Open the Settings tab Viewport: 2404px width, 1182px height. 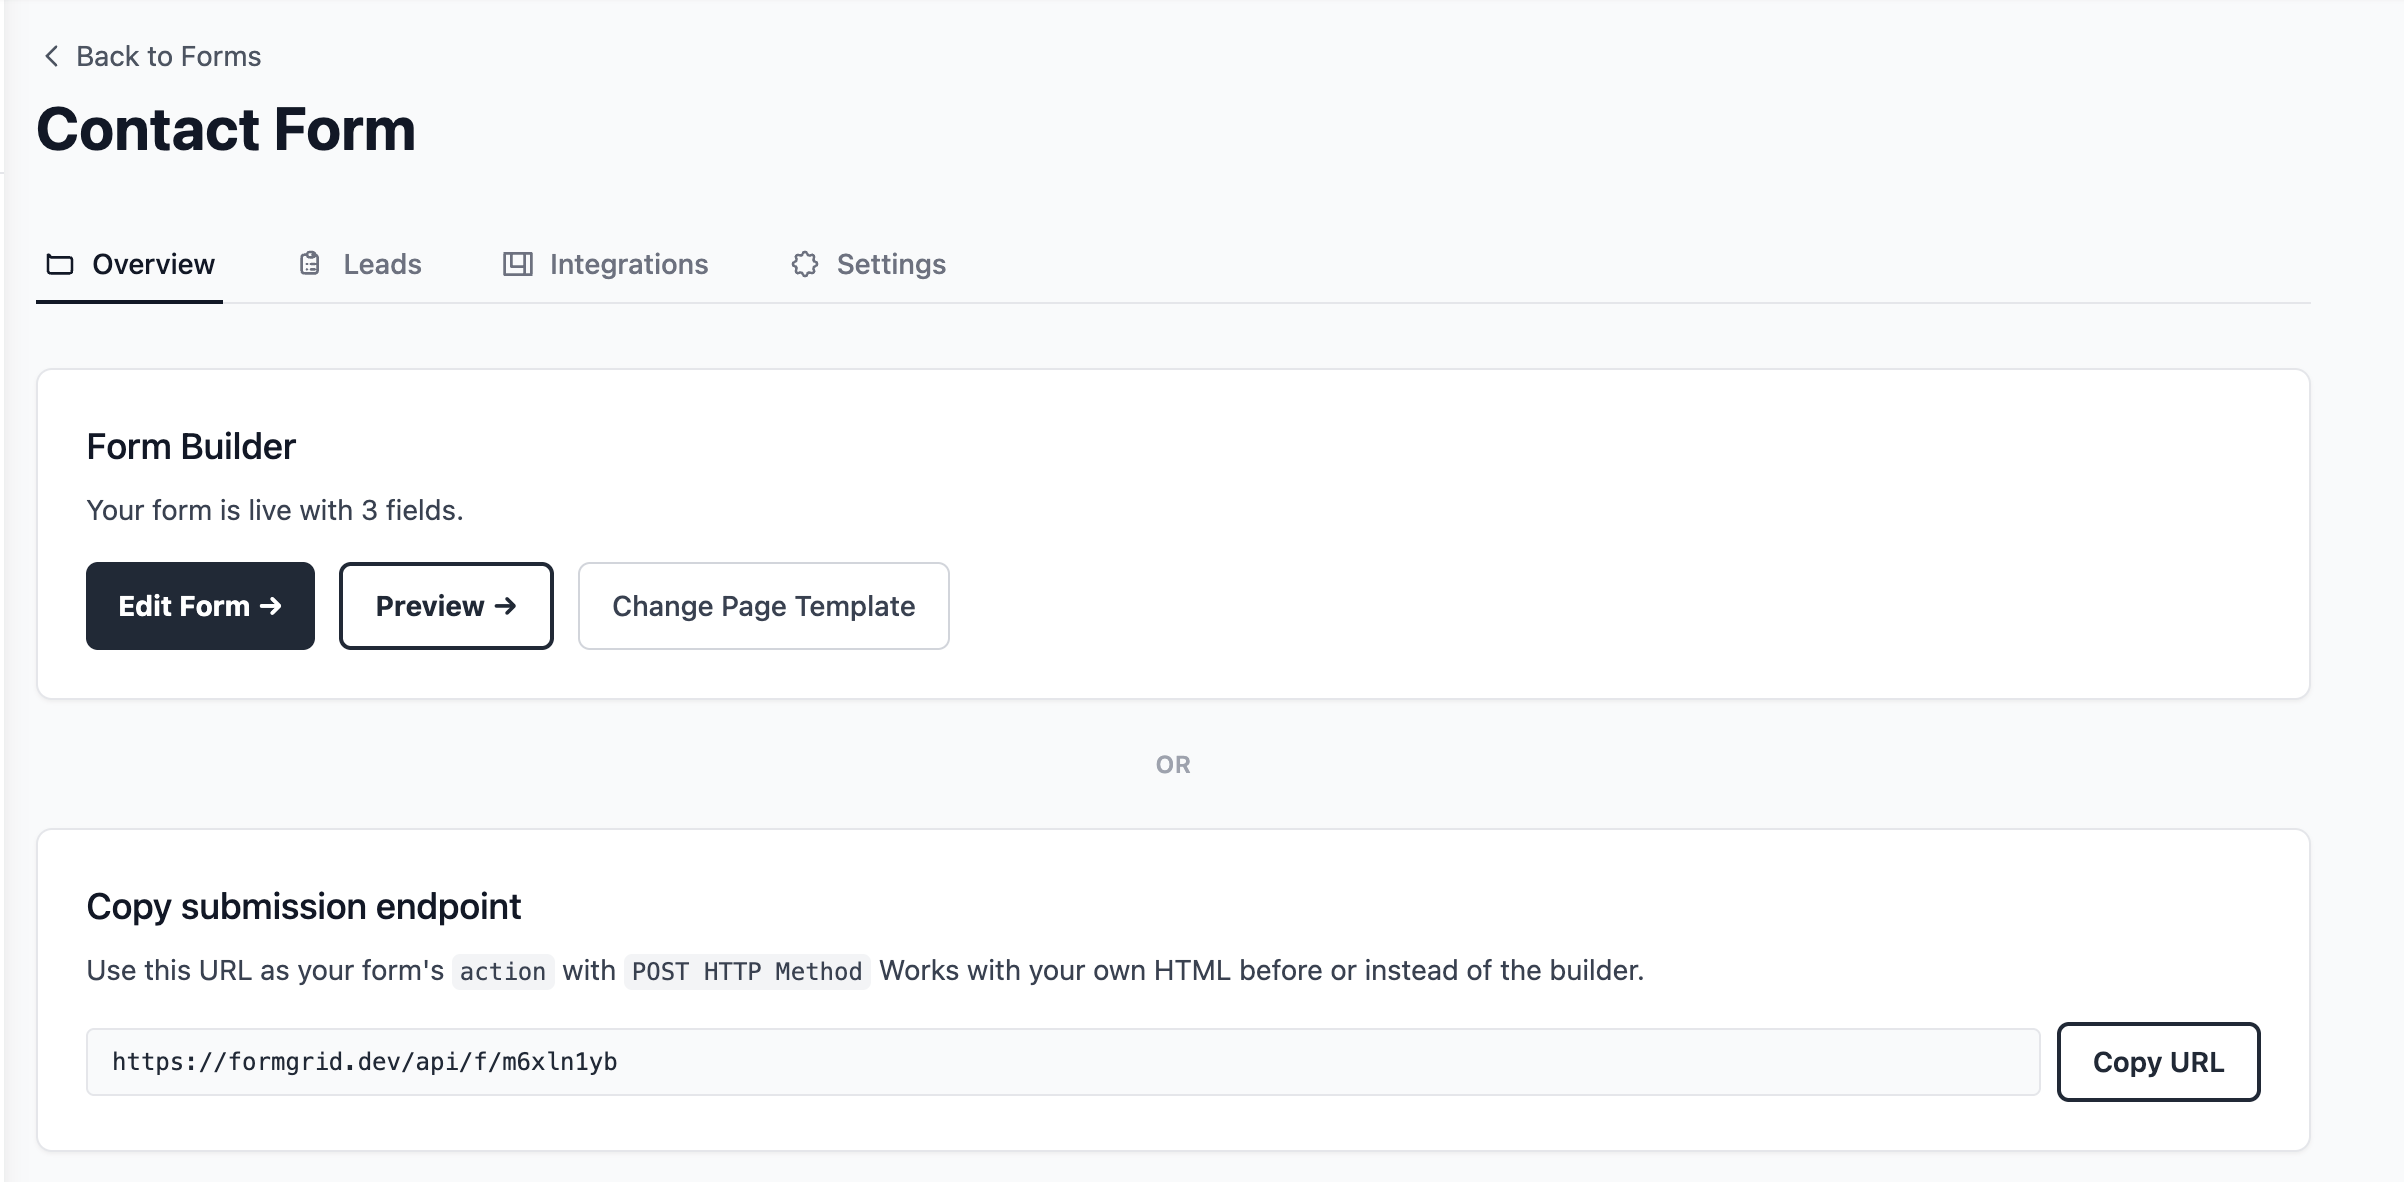point(868,264)
